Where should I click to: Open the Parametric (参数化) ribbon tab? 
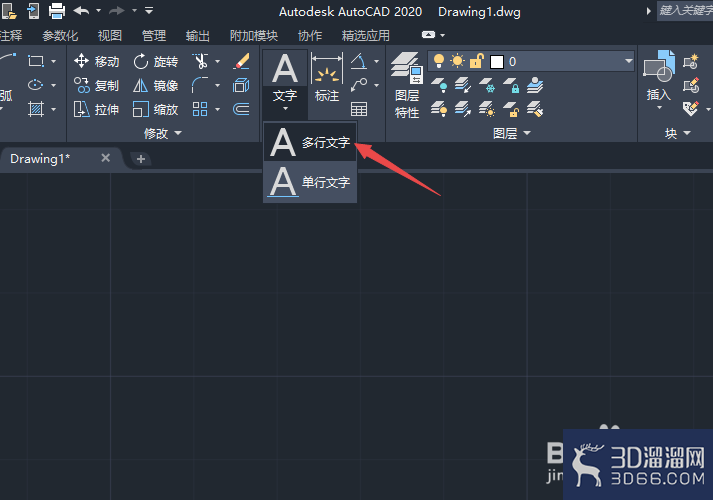point(60,35)
